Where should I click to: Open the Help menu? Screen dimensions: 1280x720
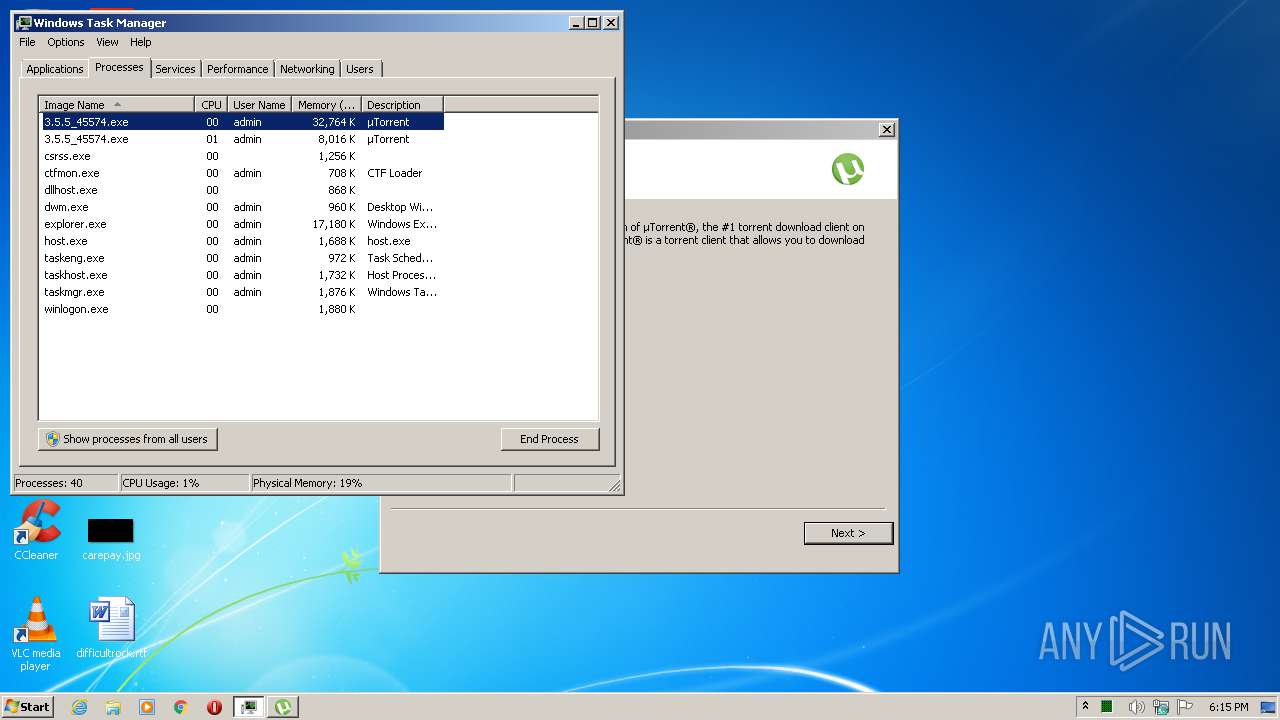[141, 42]
